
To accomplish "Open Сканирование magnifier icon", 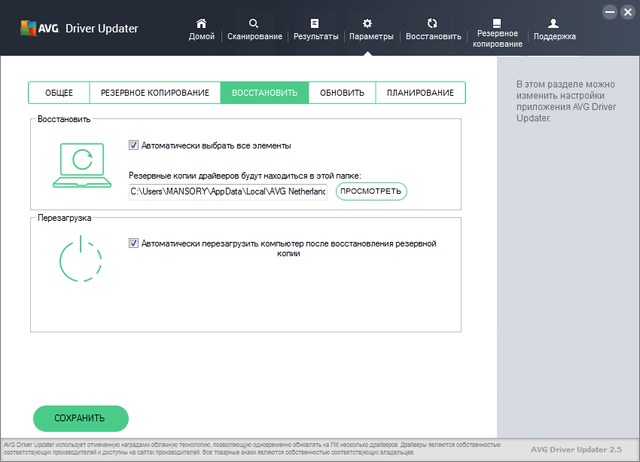I will tap(253, 23).
